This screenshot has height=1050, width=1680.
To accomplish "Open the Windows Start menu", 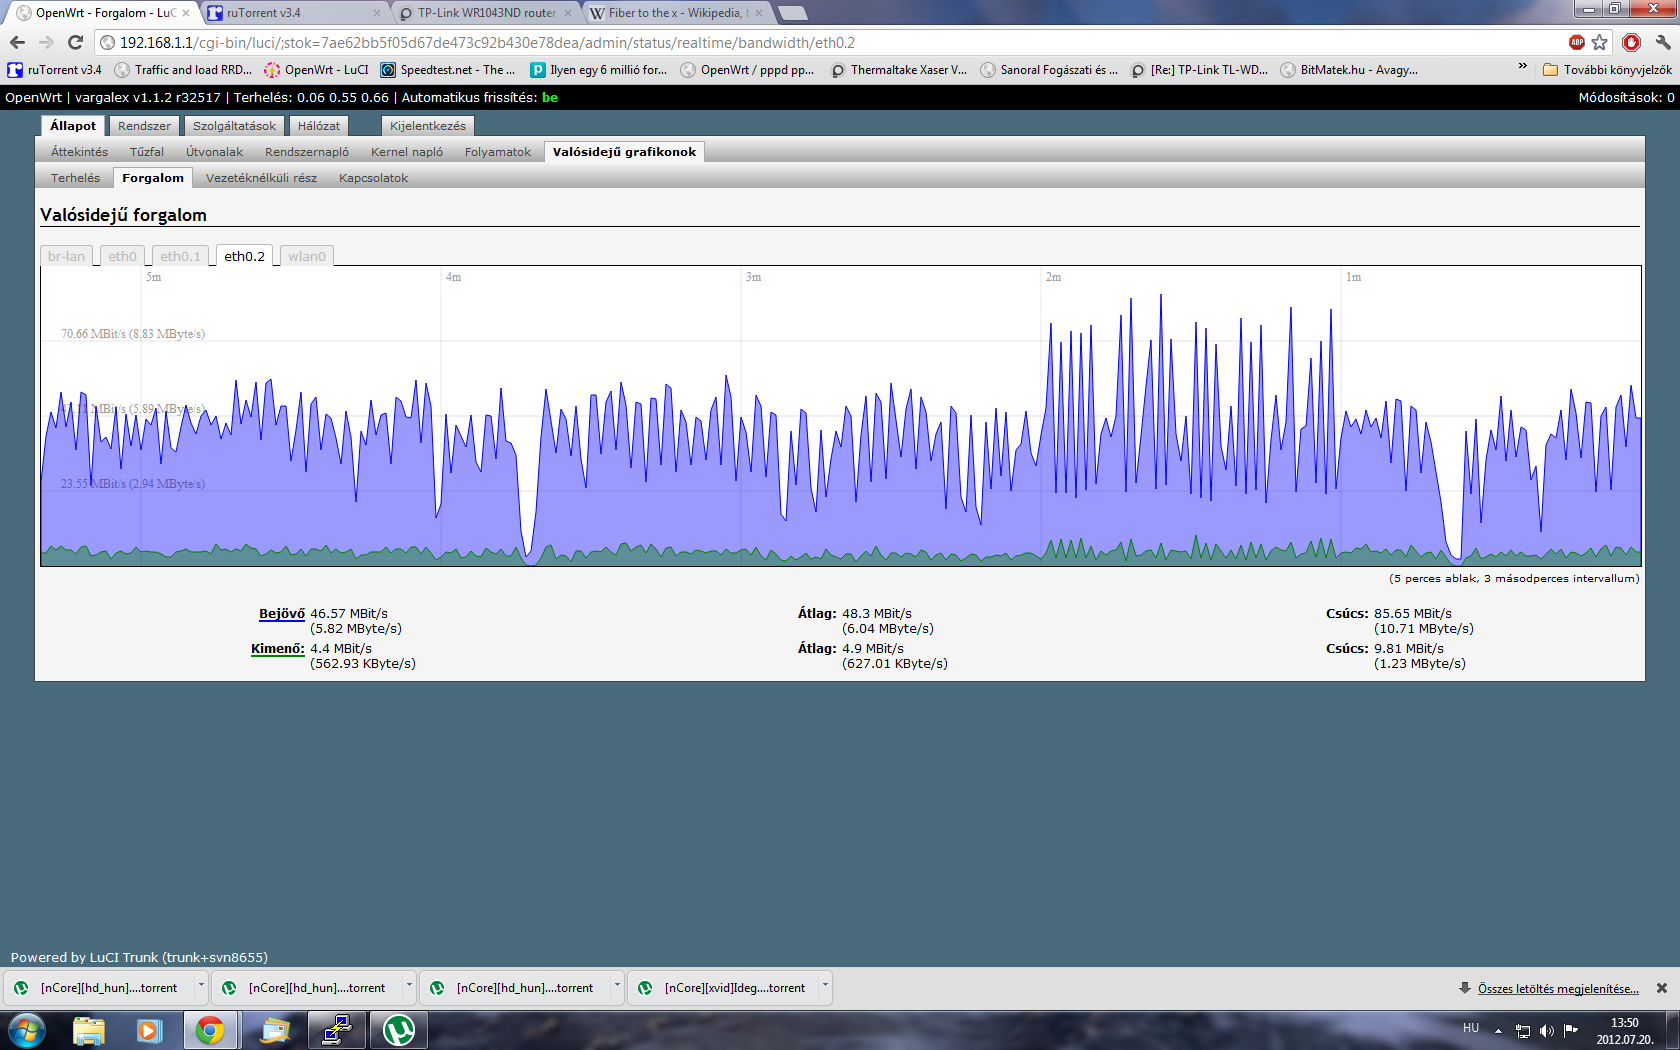I will pos(27,1030).
